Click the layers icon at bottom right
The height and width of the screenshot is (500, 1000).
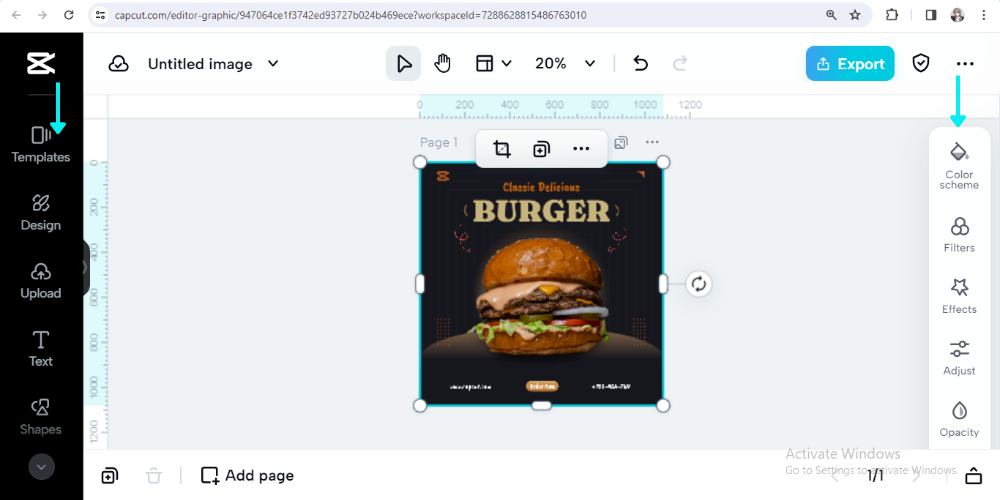pyautogui.click(x=973, y=476)
